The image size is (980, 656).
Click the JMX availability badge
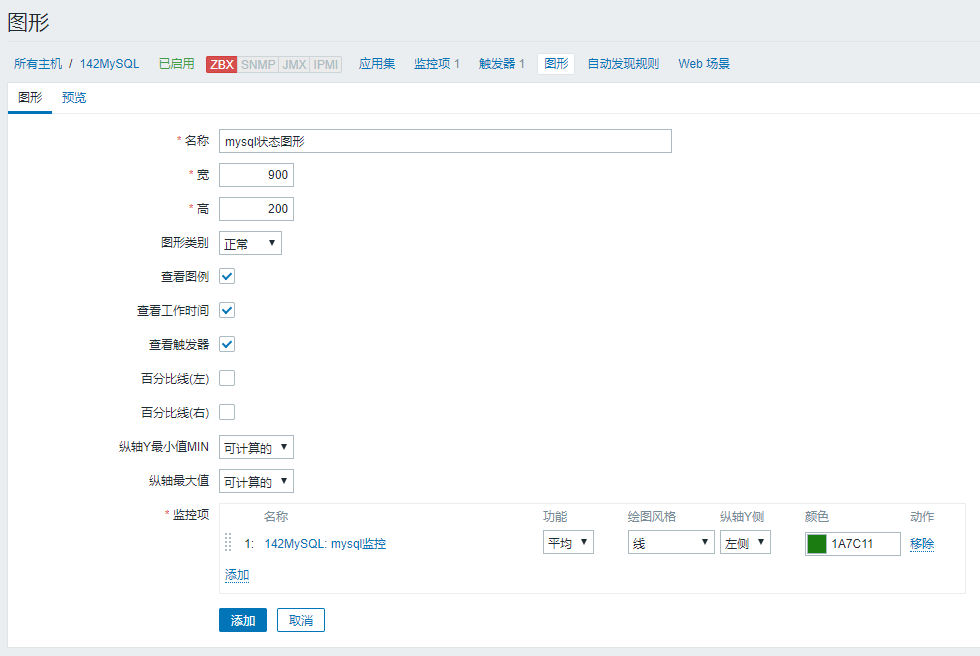[x=294, y=64]
